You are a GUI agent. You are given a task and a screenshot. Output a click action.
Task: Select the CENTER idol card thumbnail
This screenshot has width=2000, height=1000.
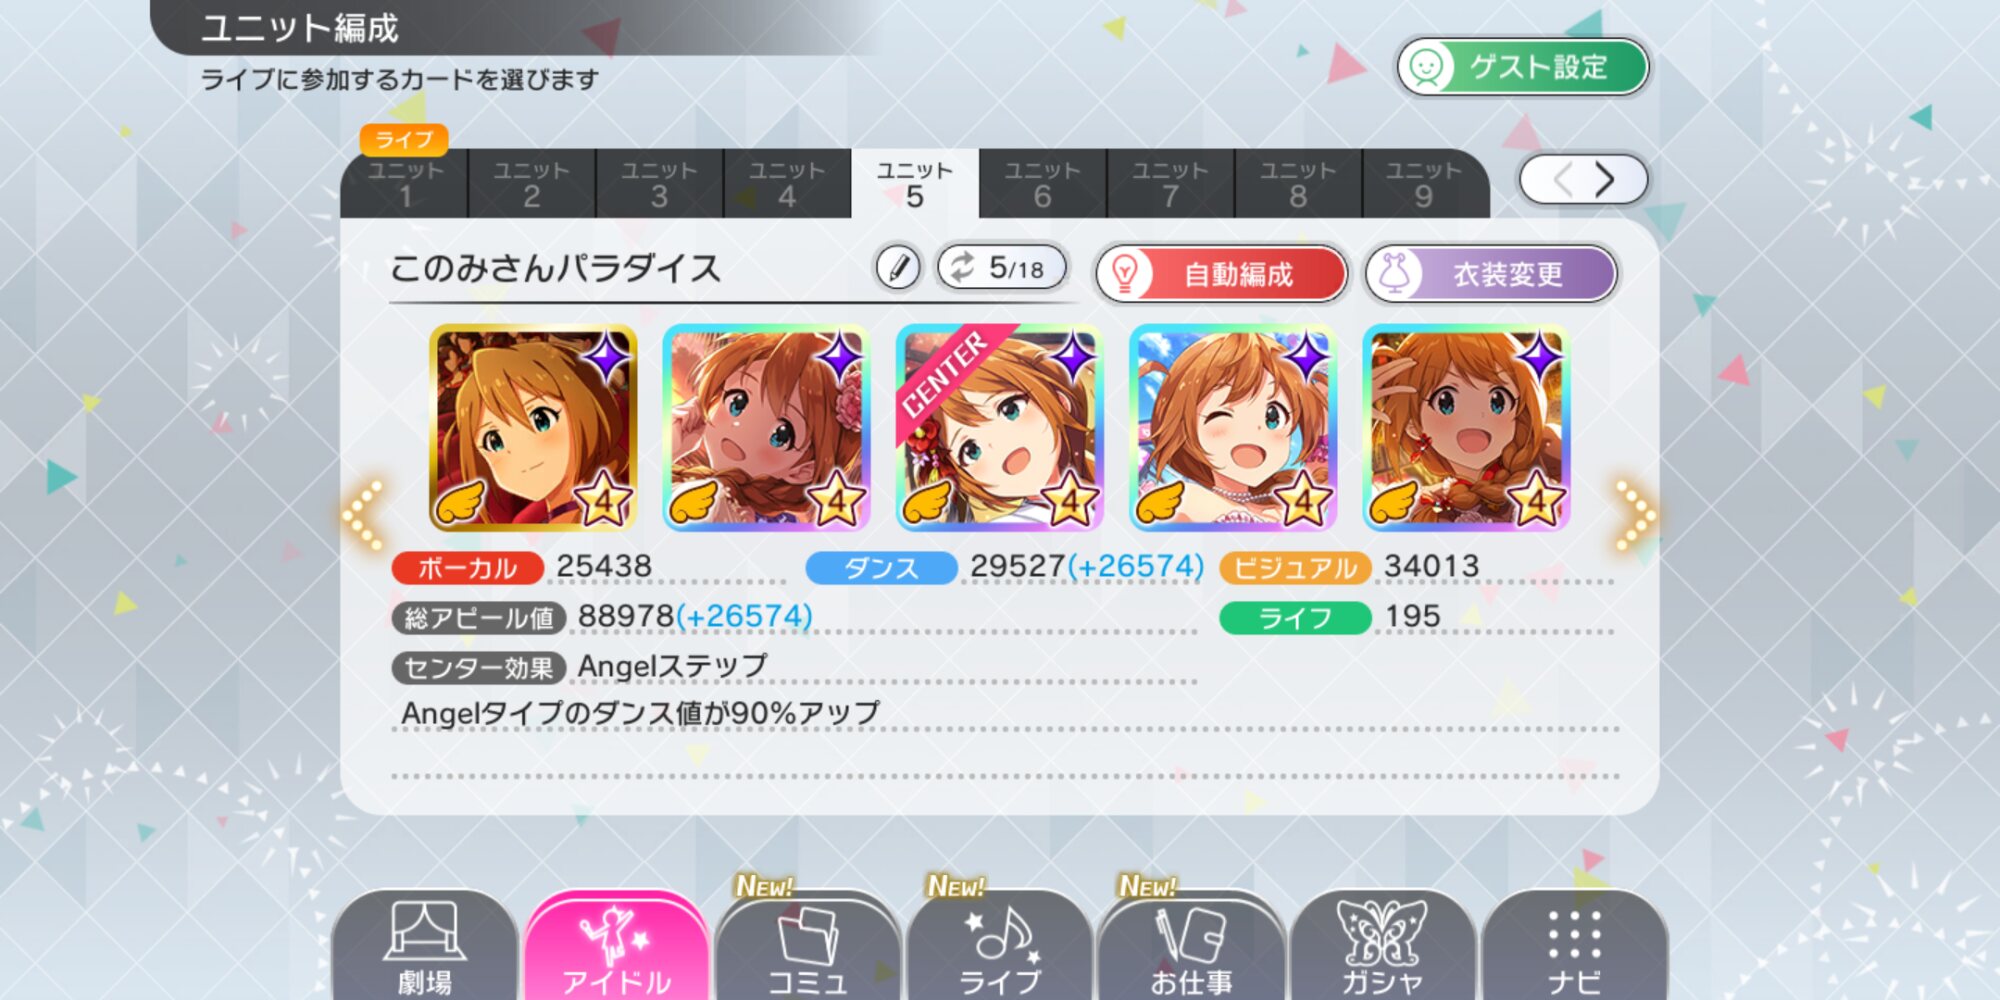(1000, 427)
